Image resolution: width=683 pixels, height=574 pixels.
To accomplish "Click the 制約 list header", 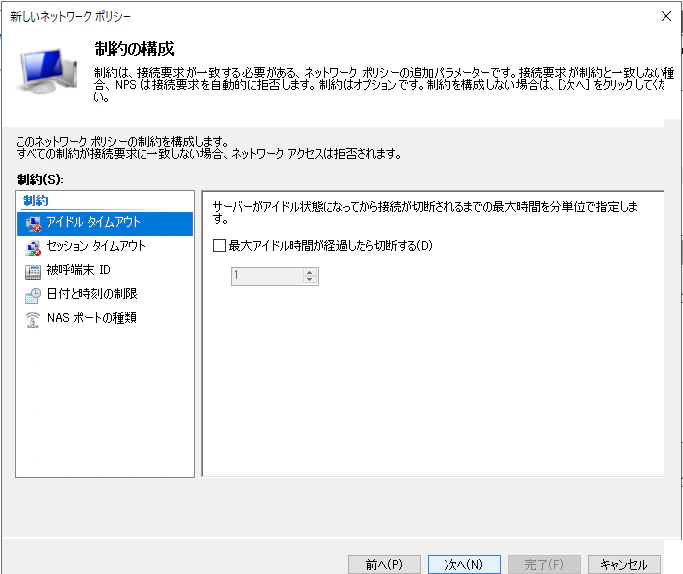I will (36, 201).
